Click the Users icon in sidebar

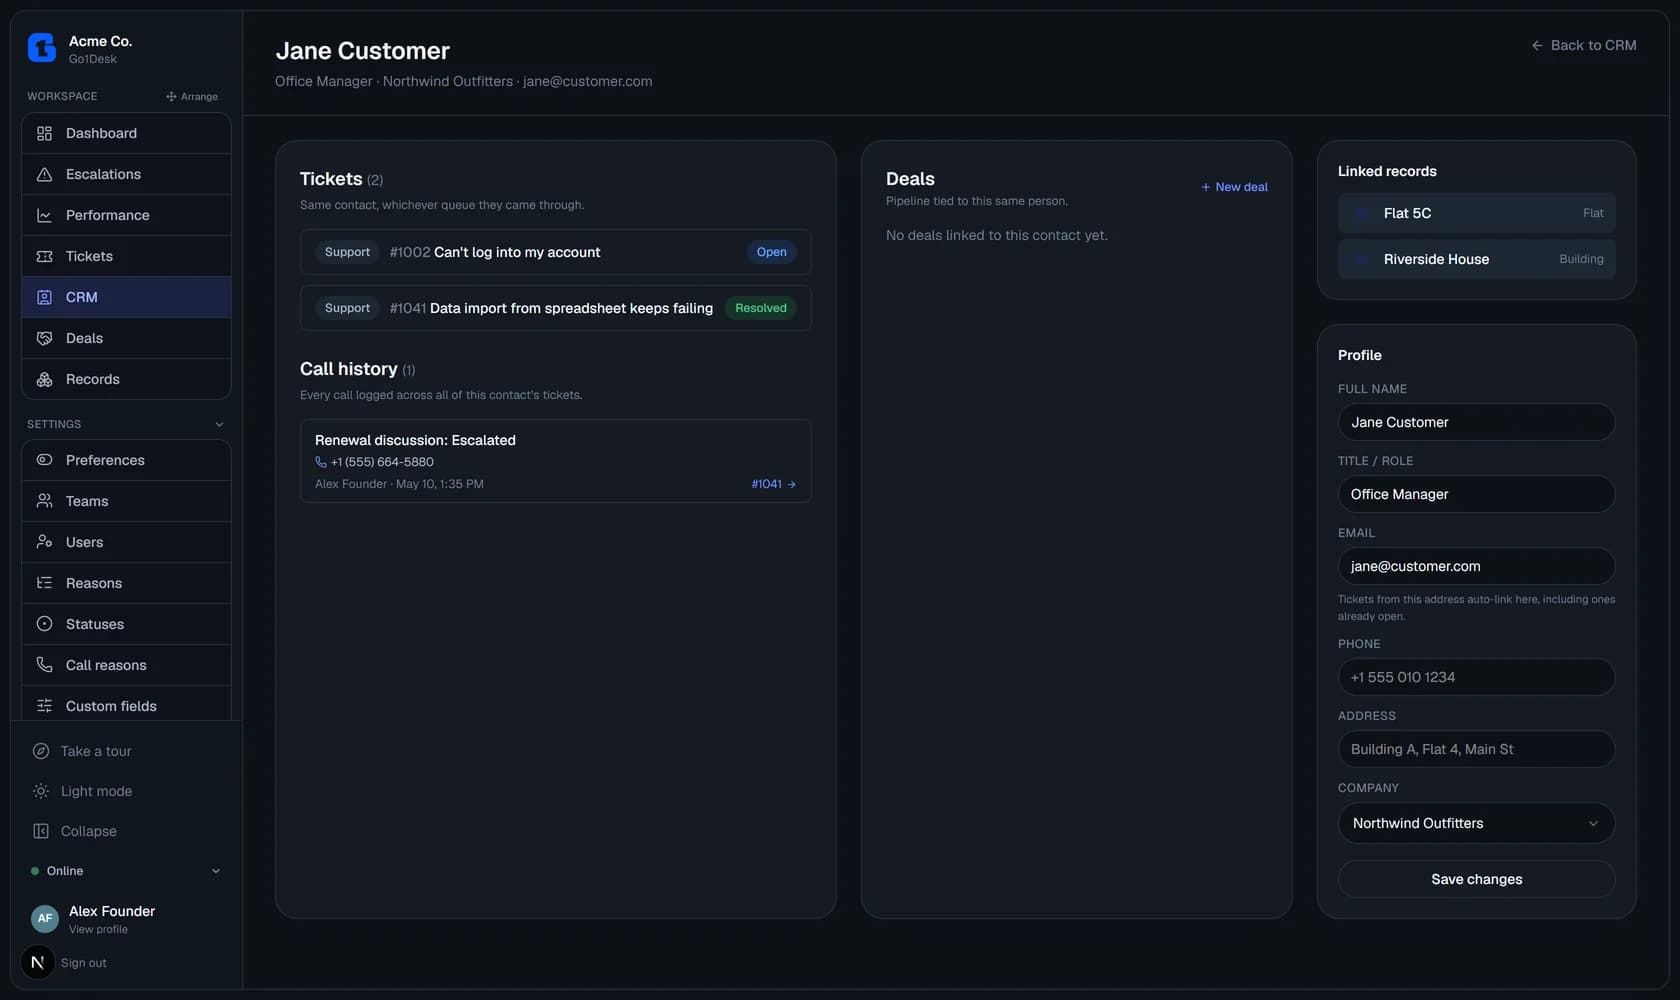click(x=44, y=542)
